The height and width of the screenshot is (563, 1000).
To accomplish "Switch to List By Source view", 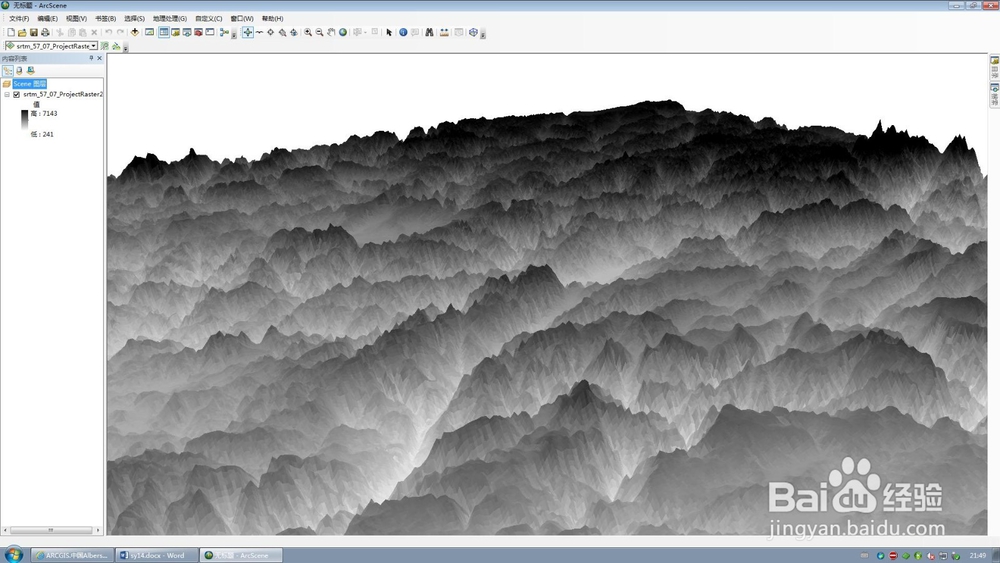I will [x=19, y=71].
